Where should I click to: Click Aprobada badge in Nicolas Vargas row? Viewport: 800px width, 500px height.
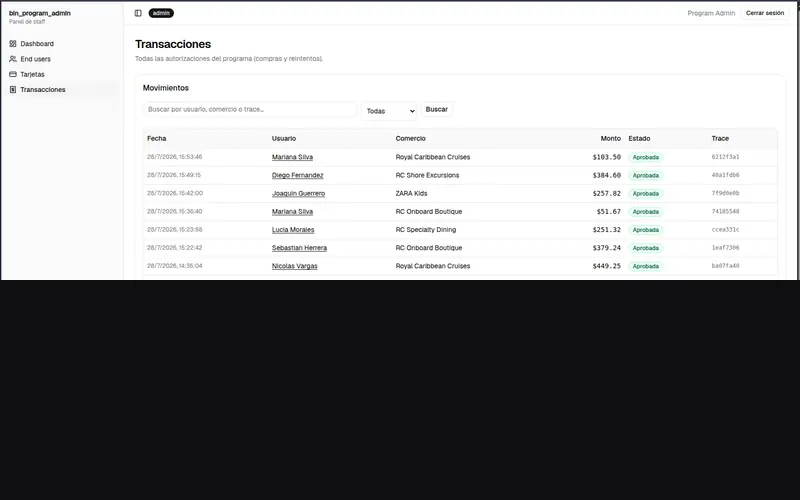click(645, 266)
